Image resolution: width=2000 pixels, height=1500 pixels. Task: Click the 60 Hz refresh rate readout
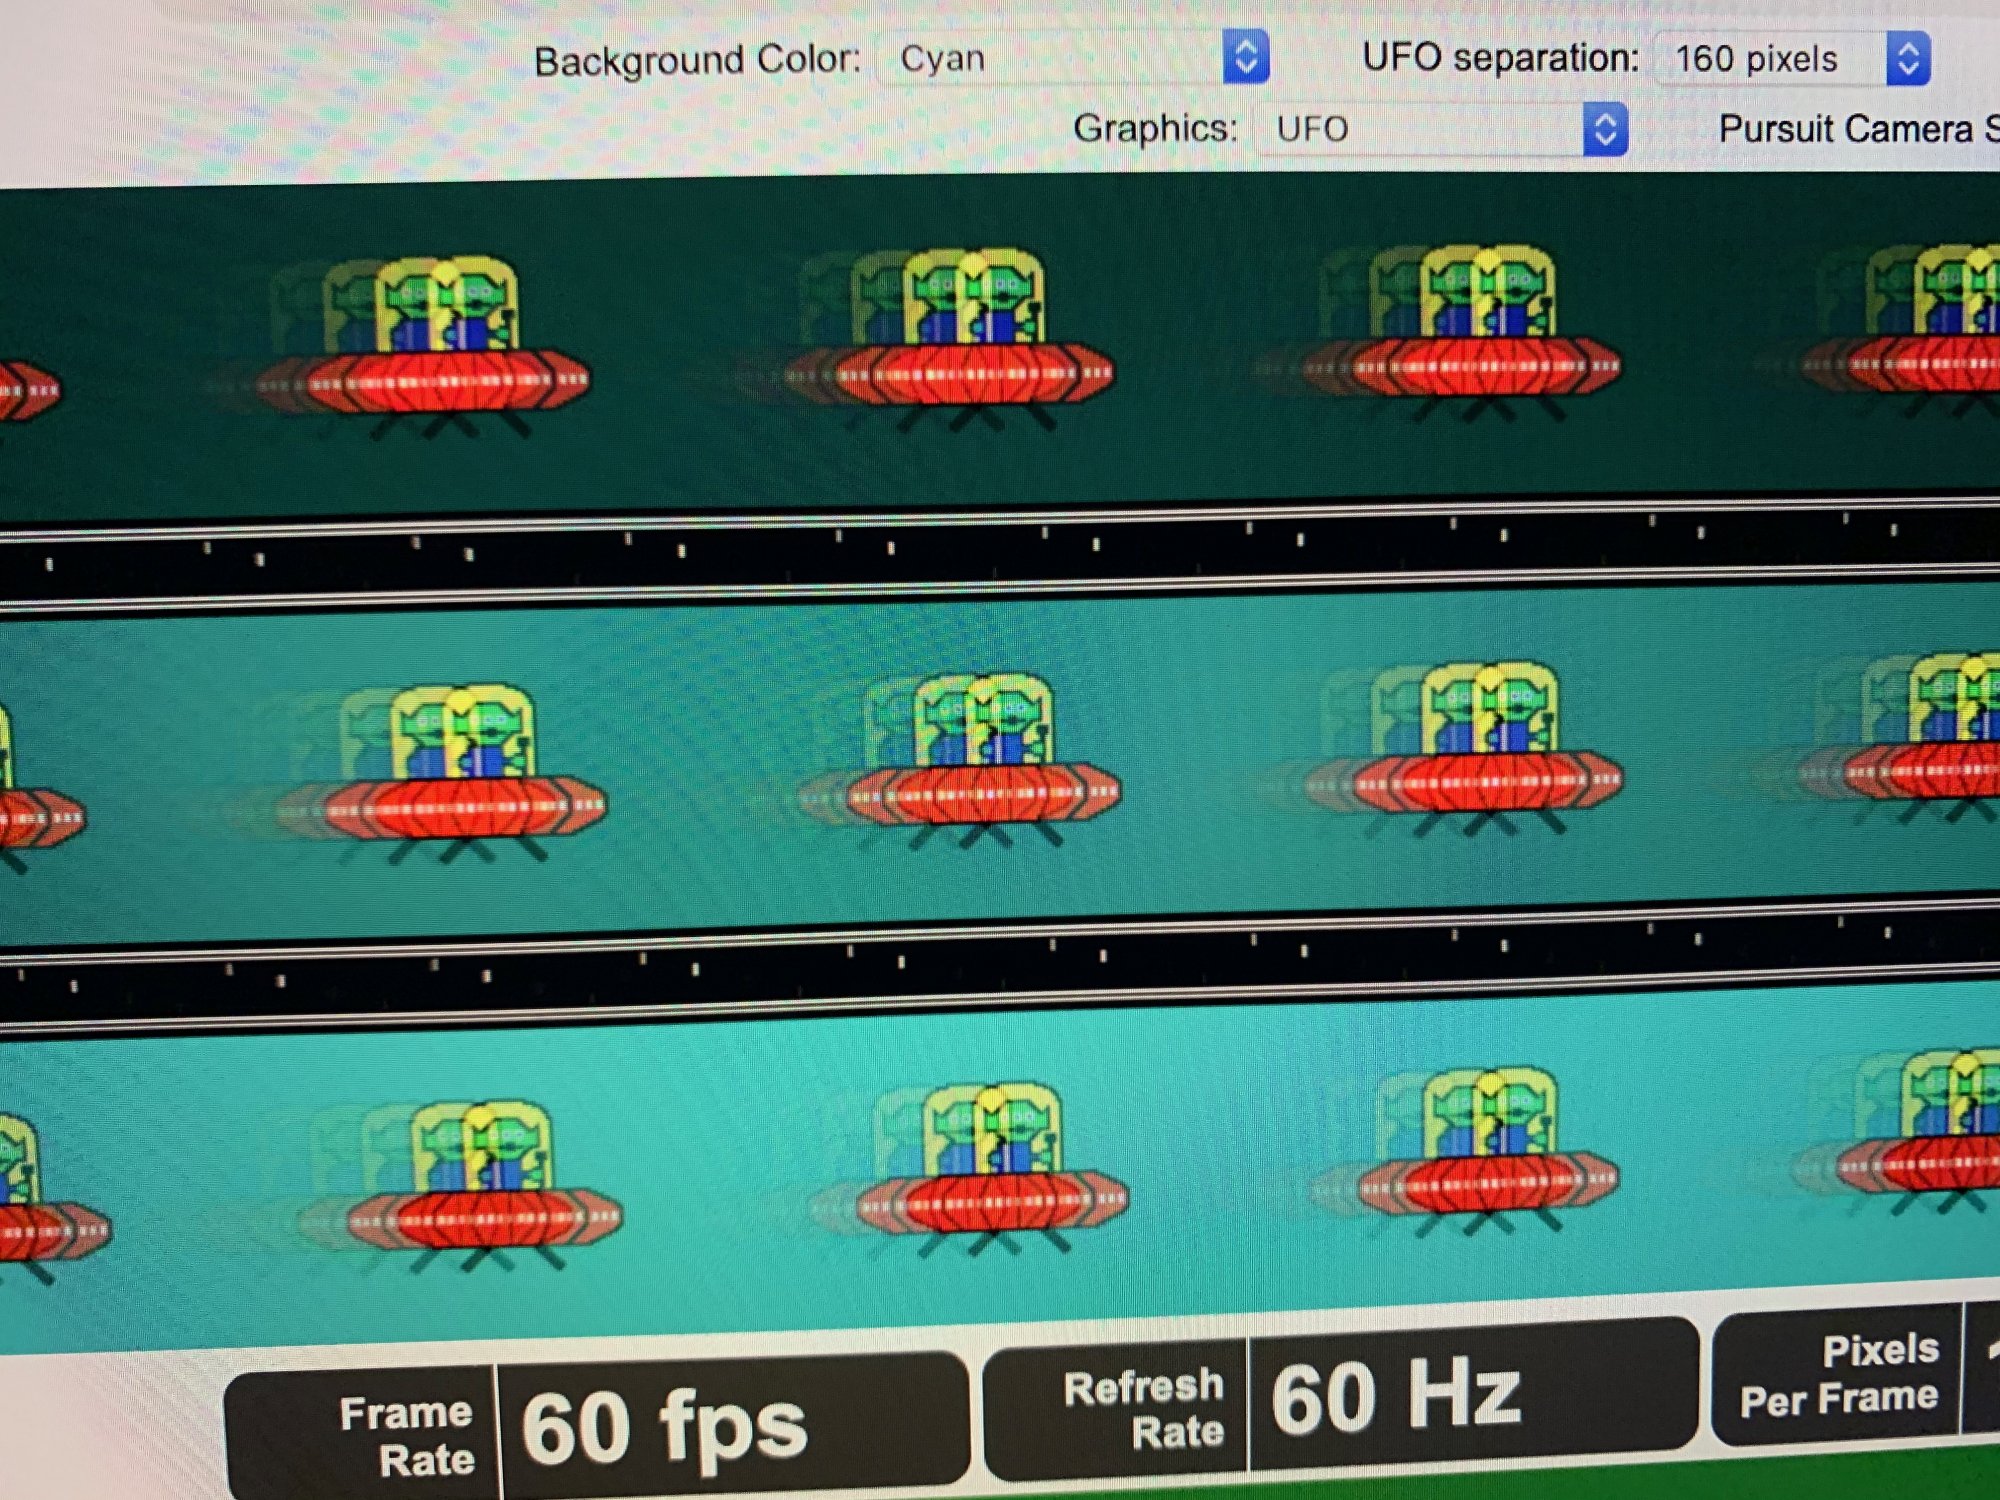(1397, 1397)
